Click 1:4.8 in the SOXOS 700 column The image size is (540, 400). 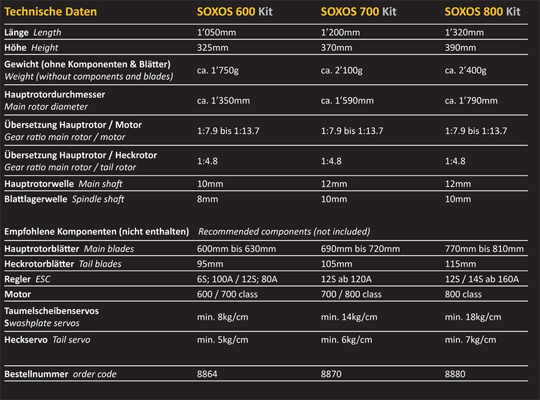tap(331, 161)
